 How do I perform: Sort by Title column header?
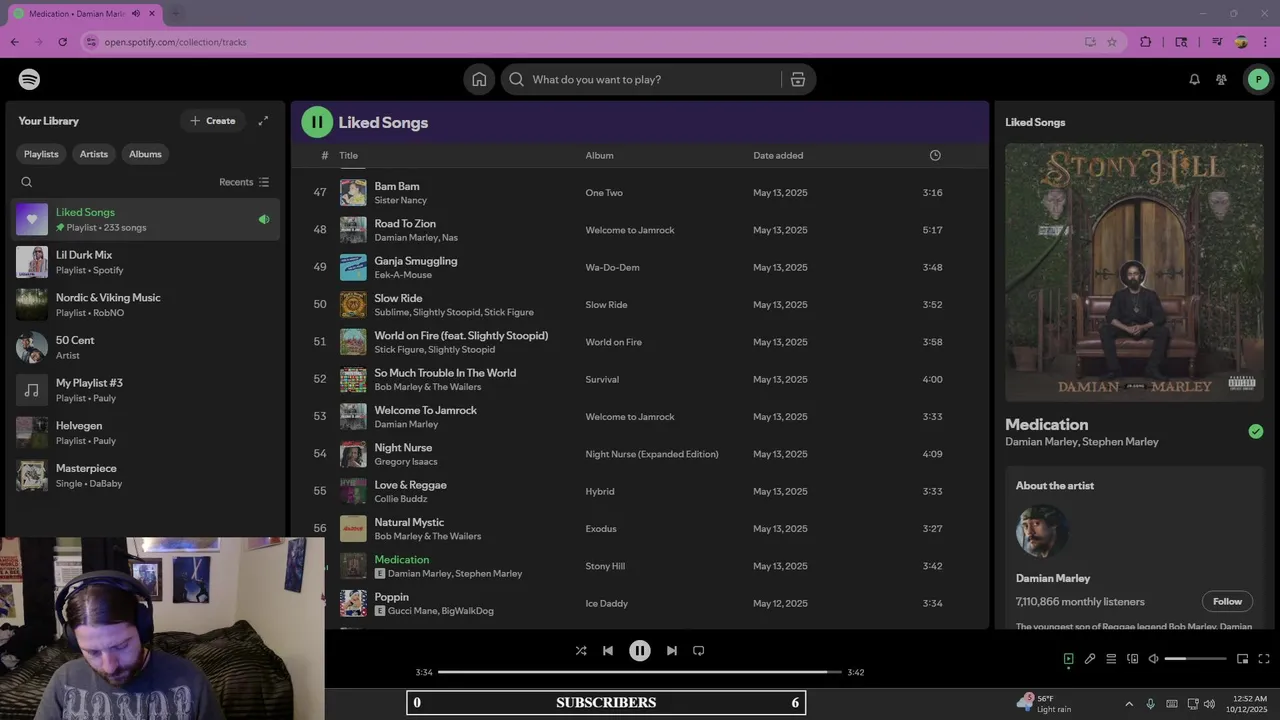click(x=348, y=155)
